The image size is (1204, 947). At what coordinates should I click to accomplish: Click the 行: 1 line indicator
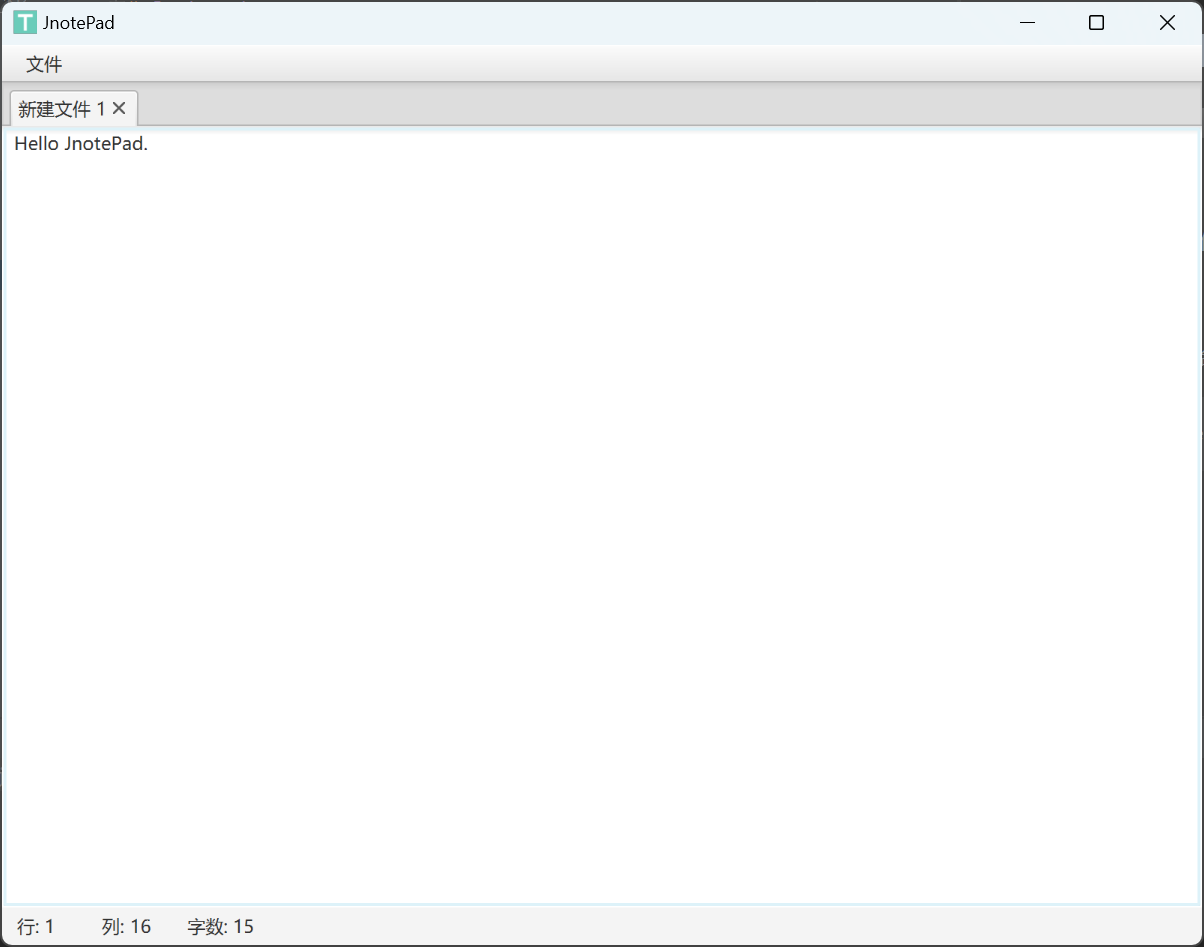[35, 926]
